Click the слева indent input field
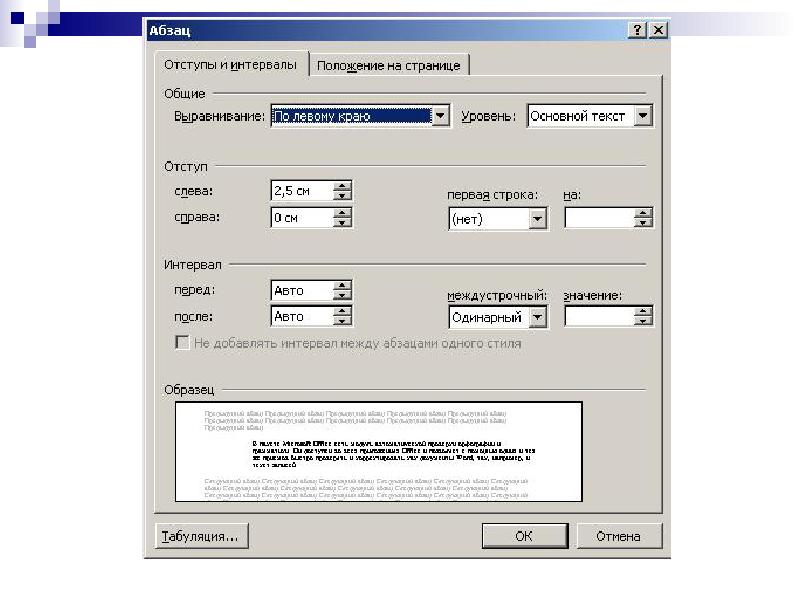 300,191
